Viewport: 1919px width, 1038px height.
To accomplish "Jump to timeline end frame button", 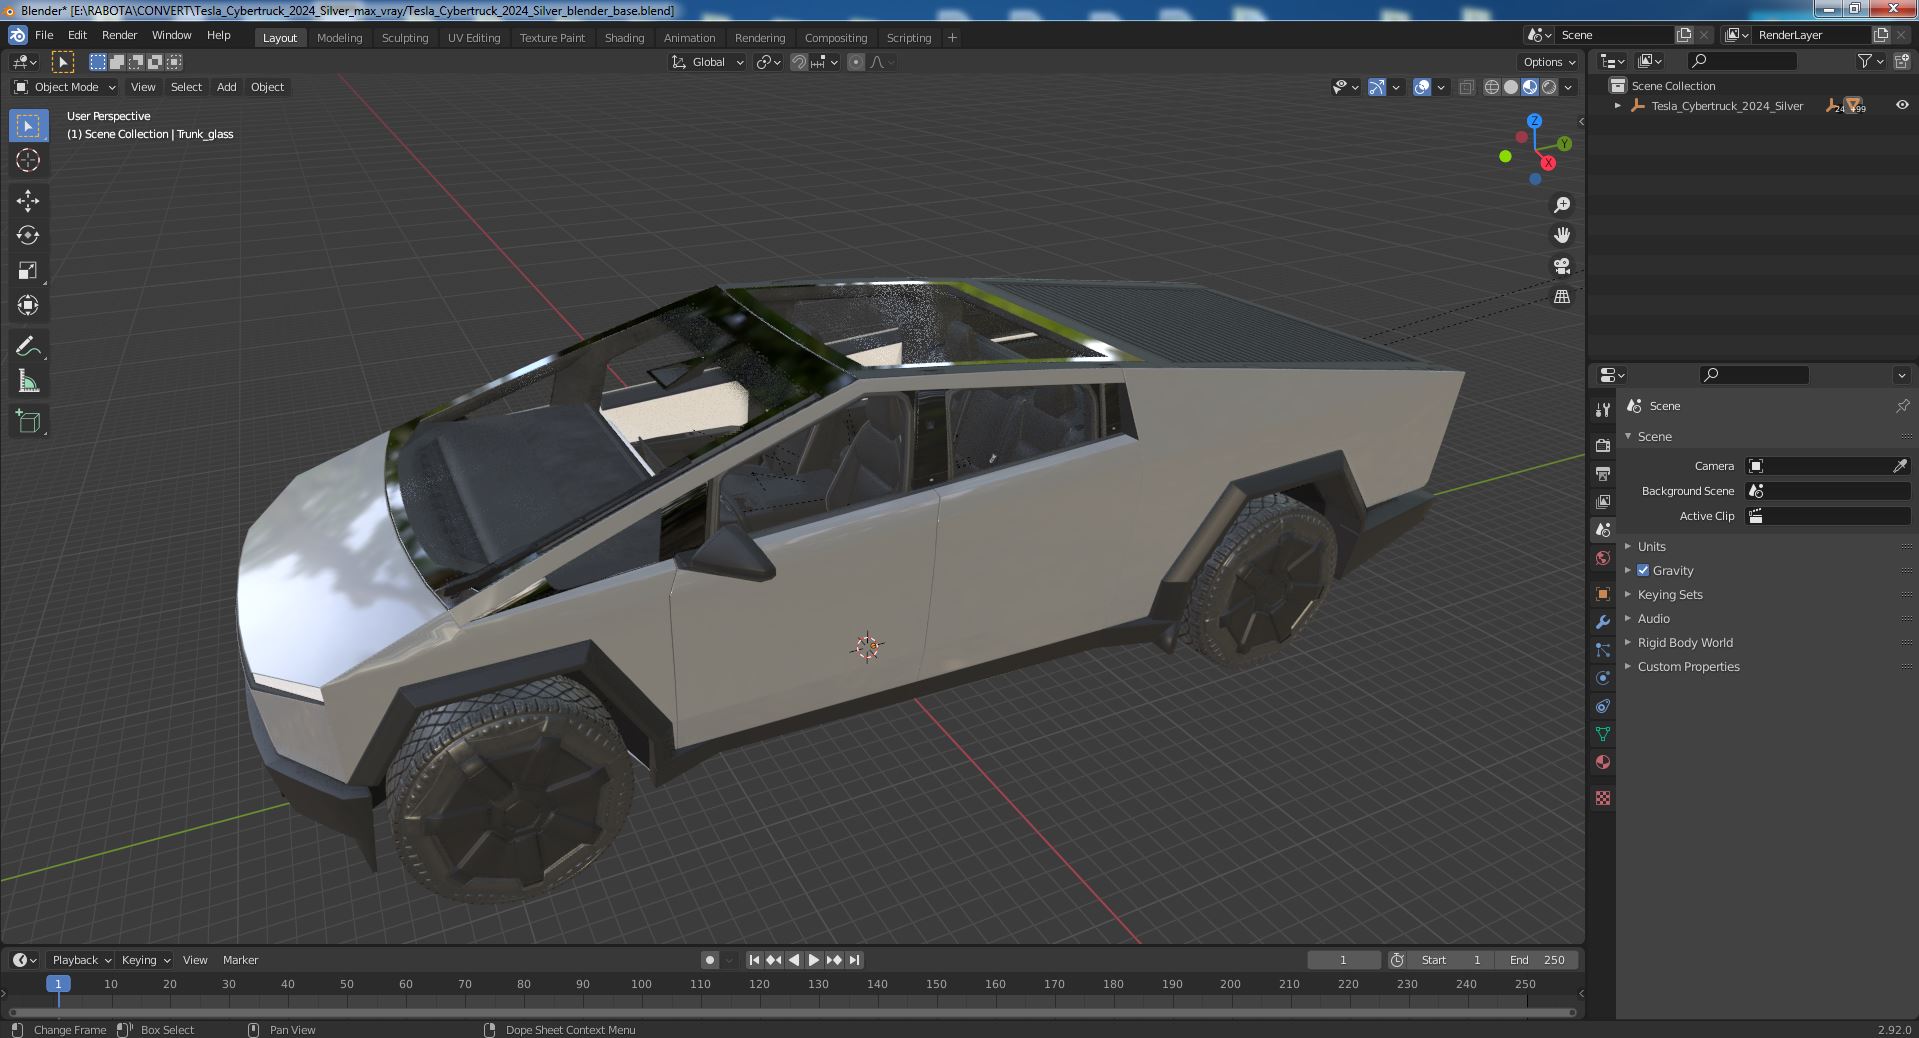I will (x=854, y=960).
